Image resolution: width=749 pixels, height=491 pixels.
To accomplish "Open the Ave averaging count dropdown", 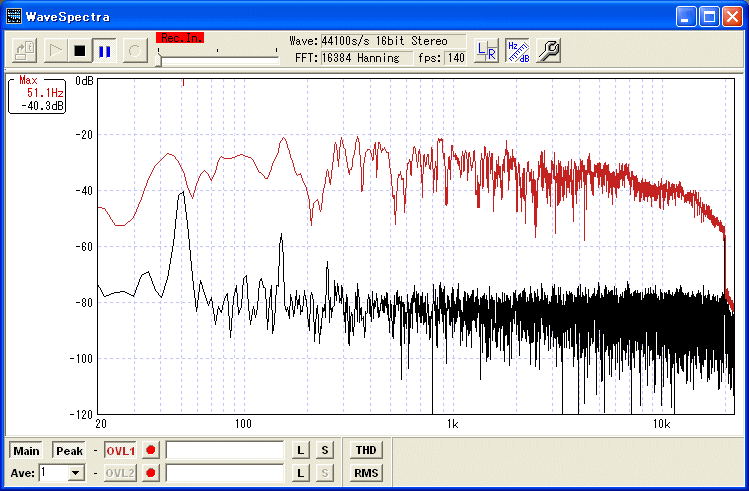I will pos(75,473).
